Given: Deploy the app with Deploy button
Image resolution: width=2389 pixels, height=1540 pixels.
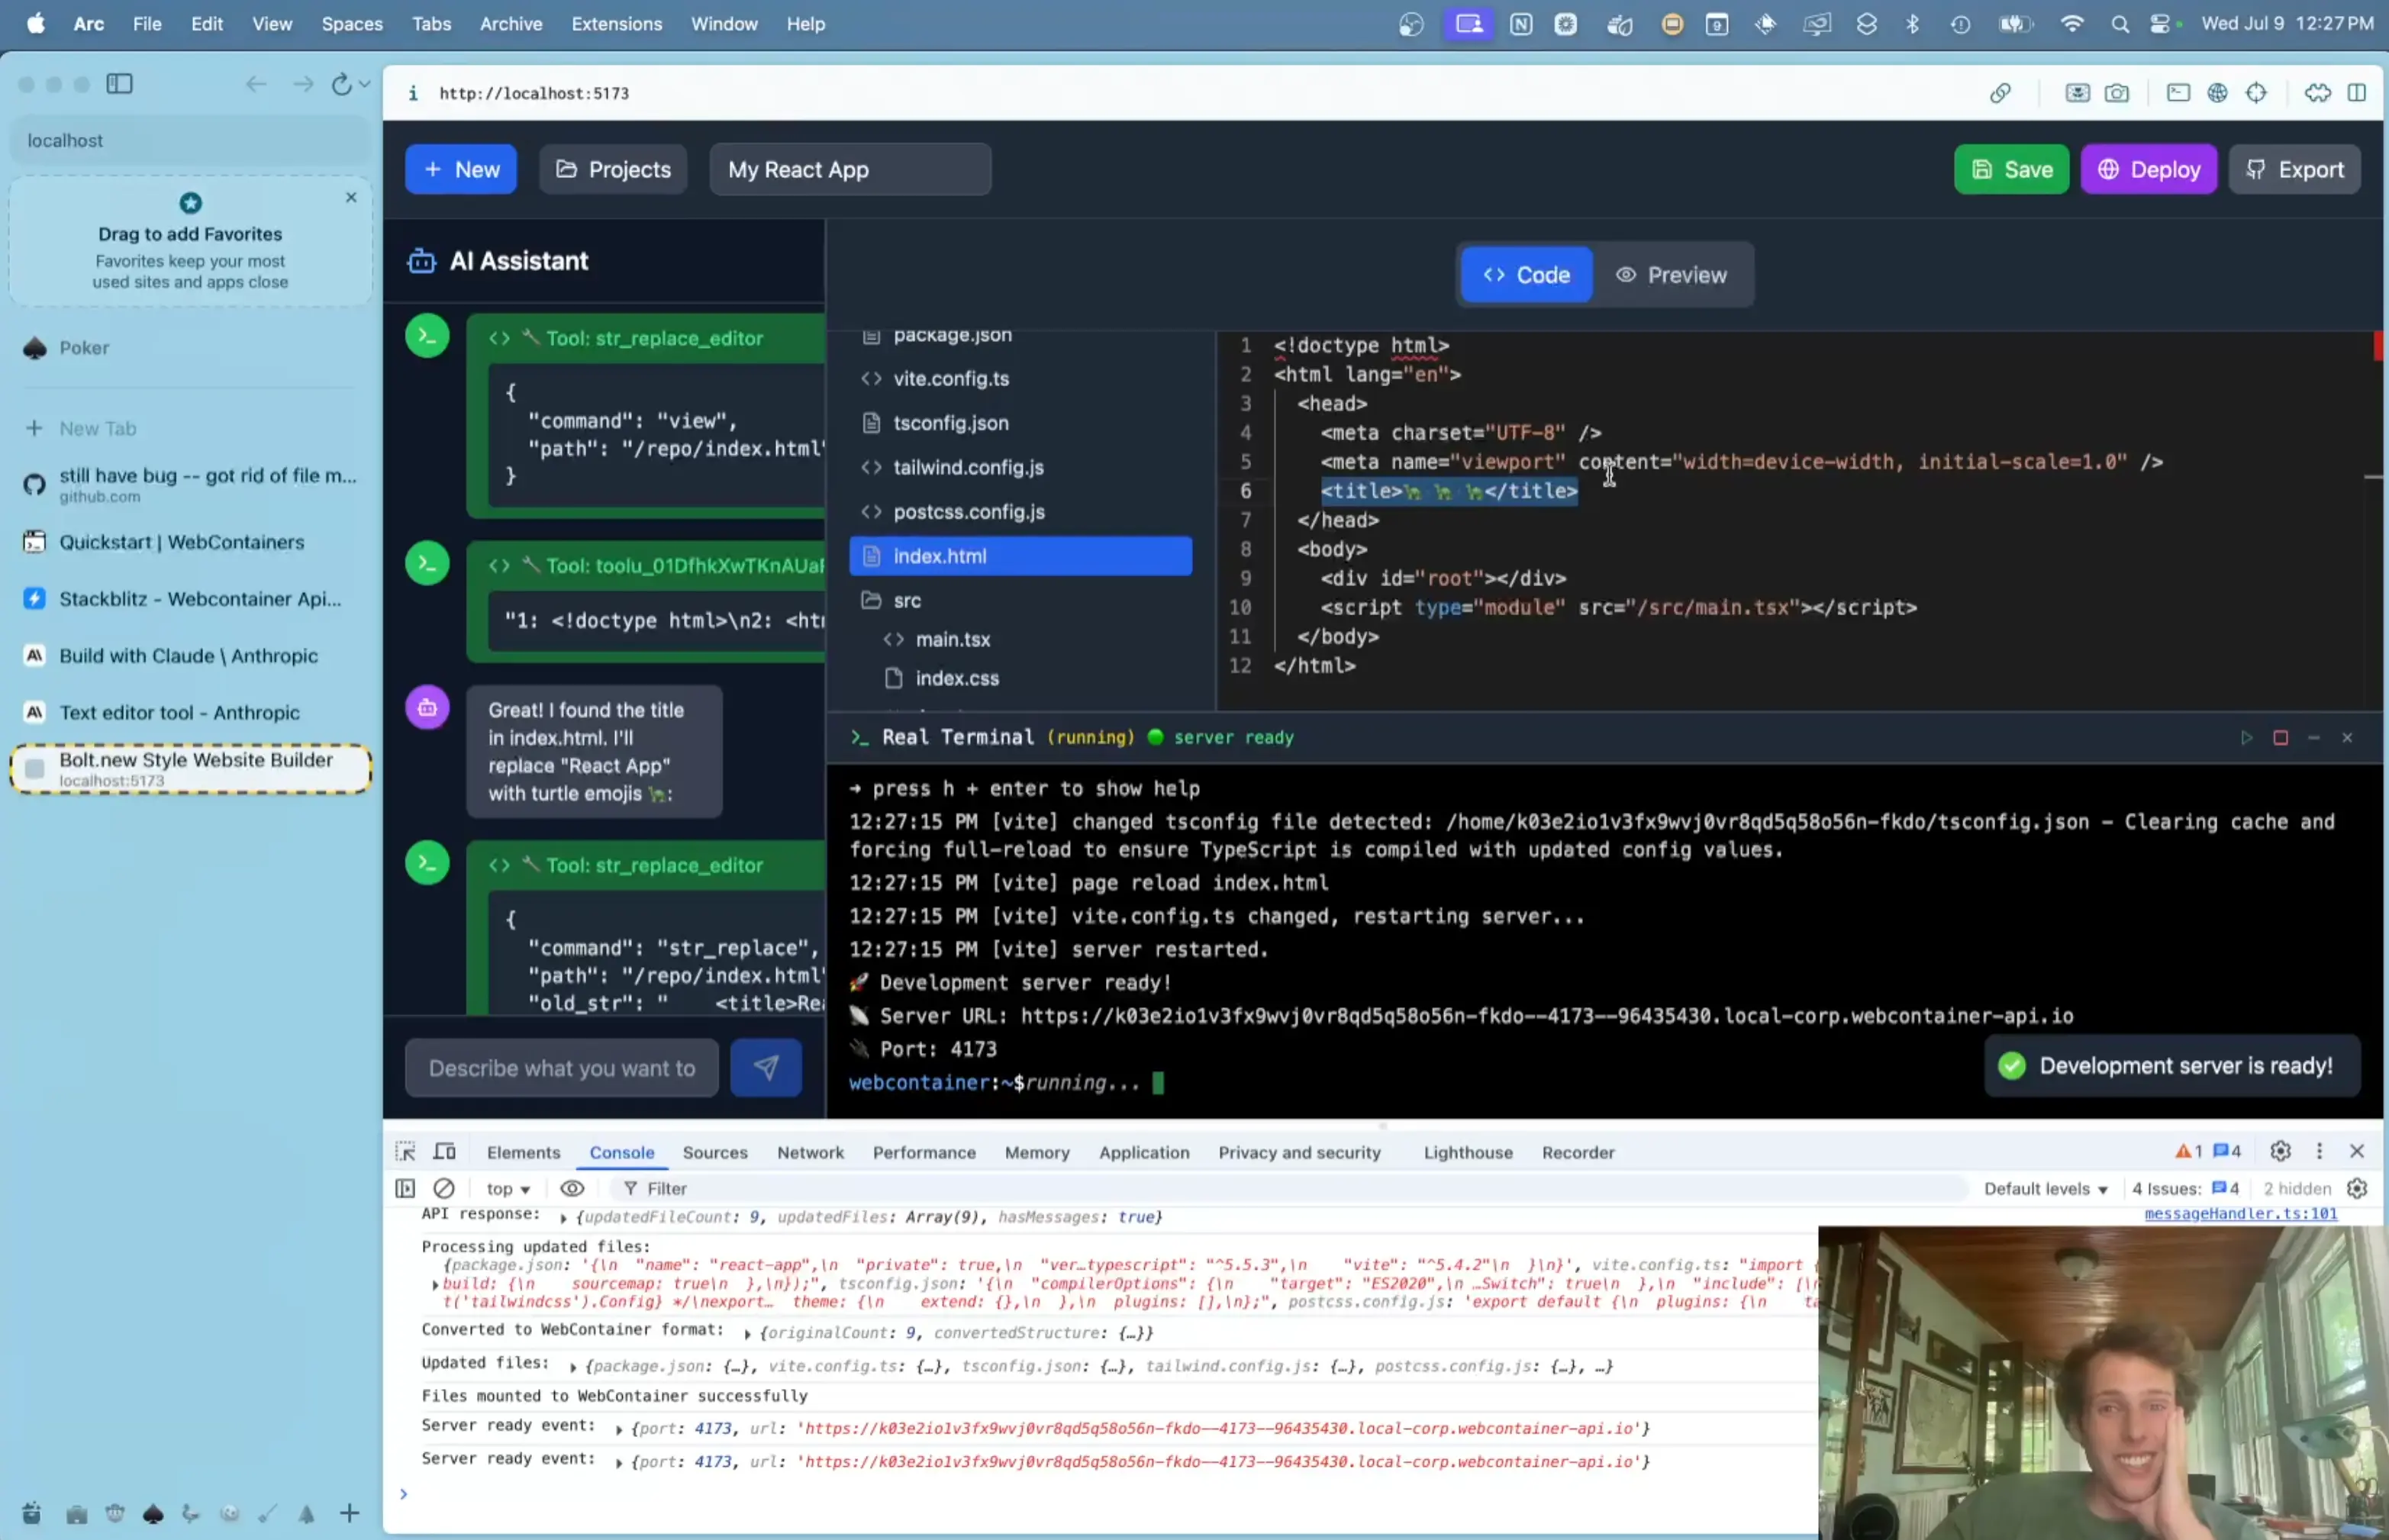Looking at the screenshot, I should point(2148,169).
